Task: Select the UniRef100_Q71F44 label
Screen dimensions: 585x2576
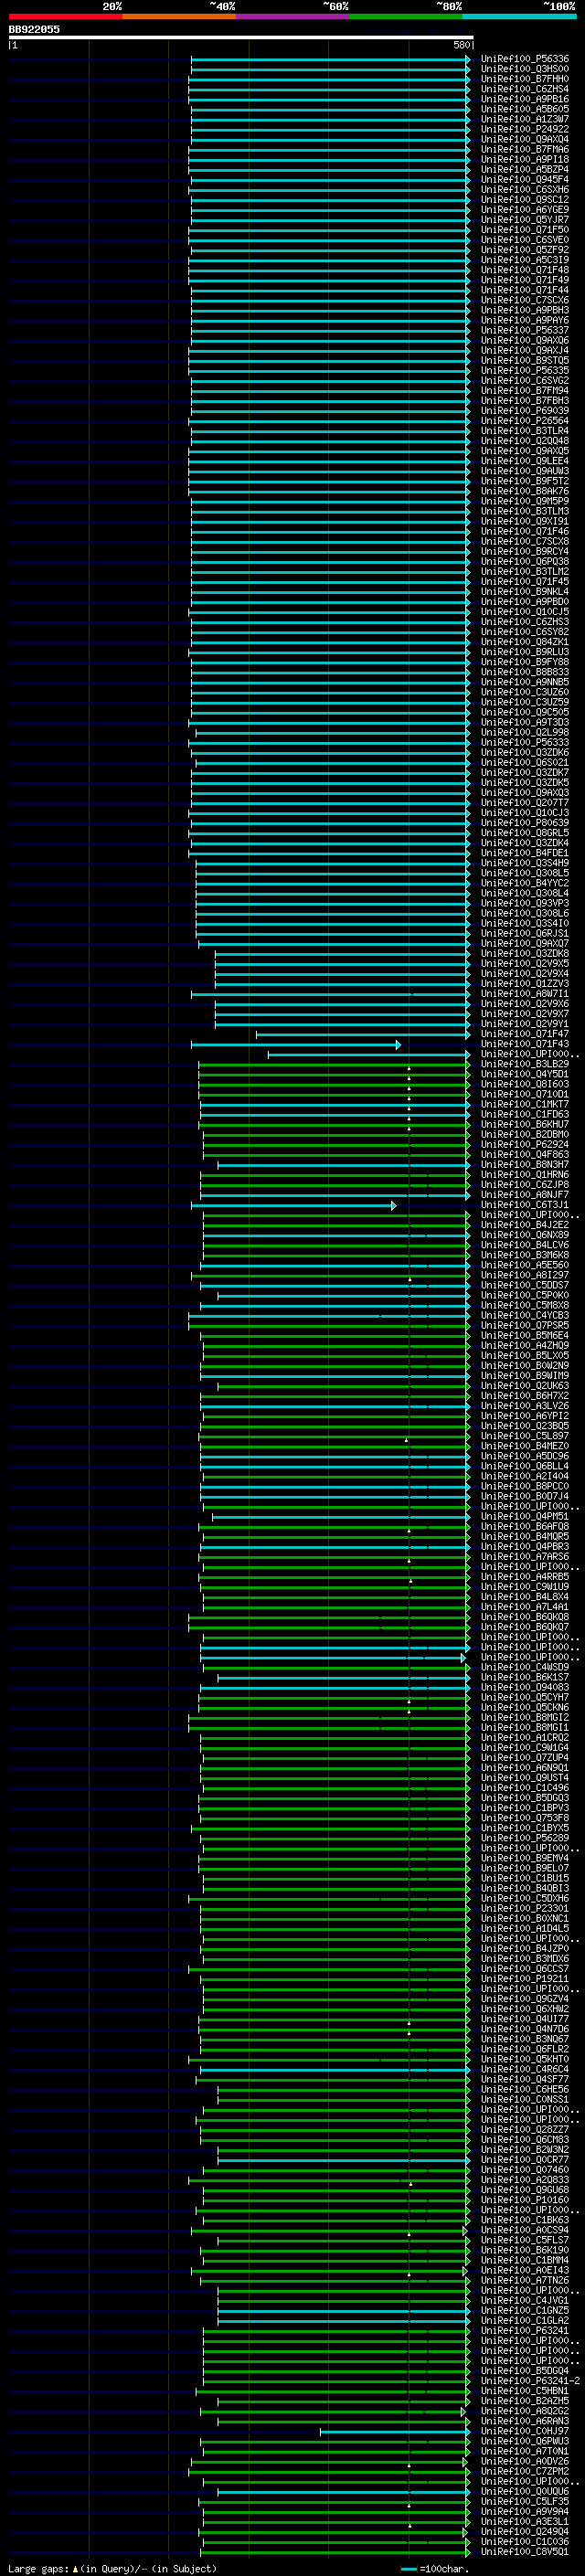Action: tap(525, 290)
